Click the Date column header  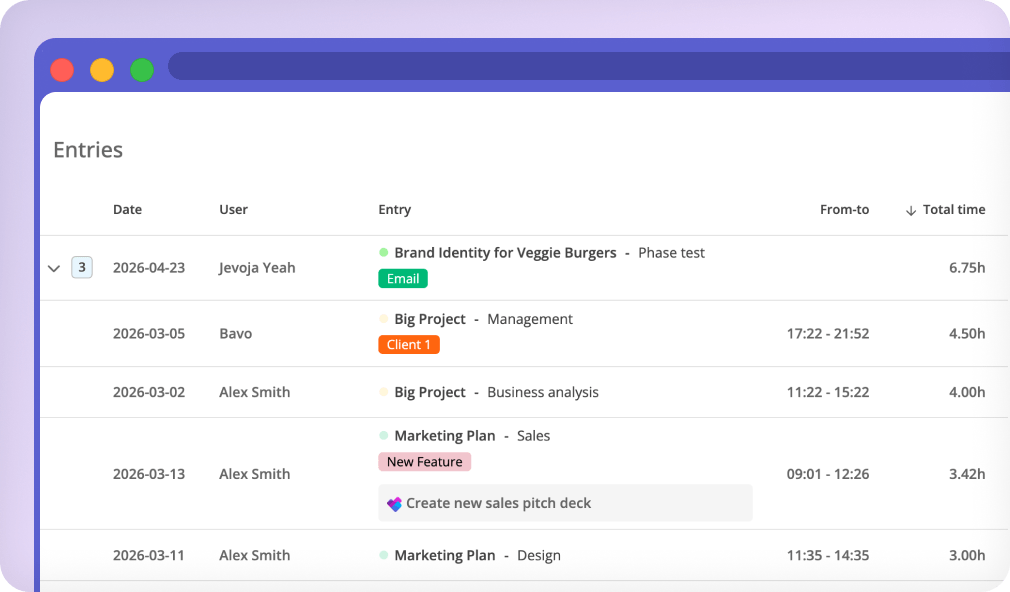coord(128,209)
